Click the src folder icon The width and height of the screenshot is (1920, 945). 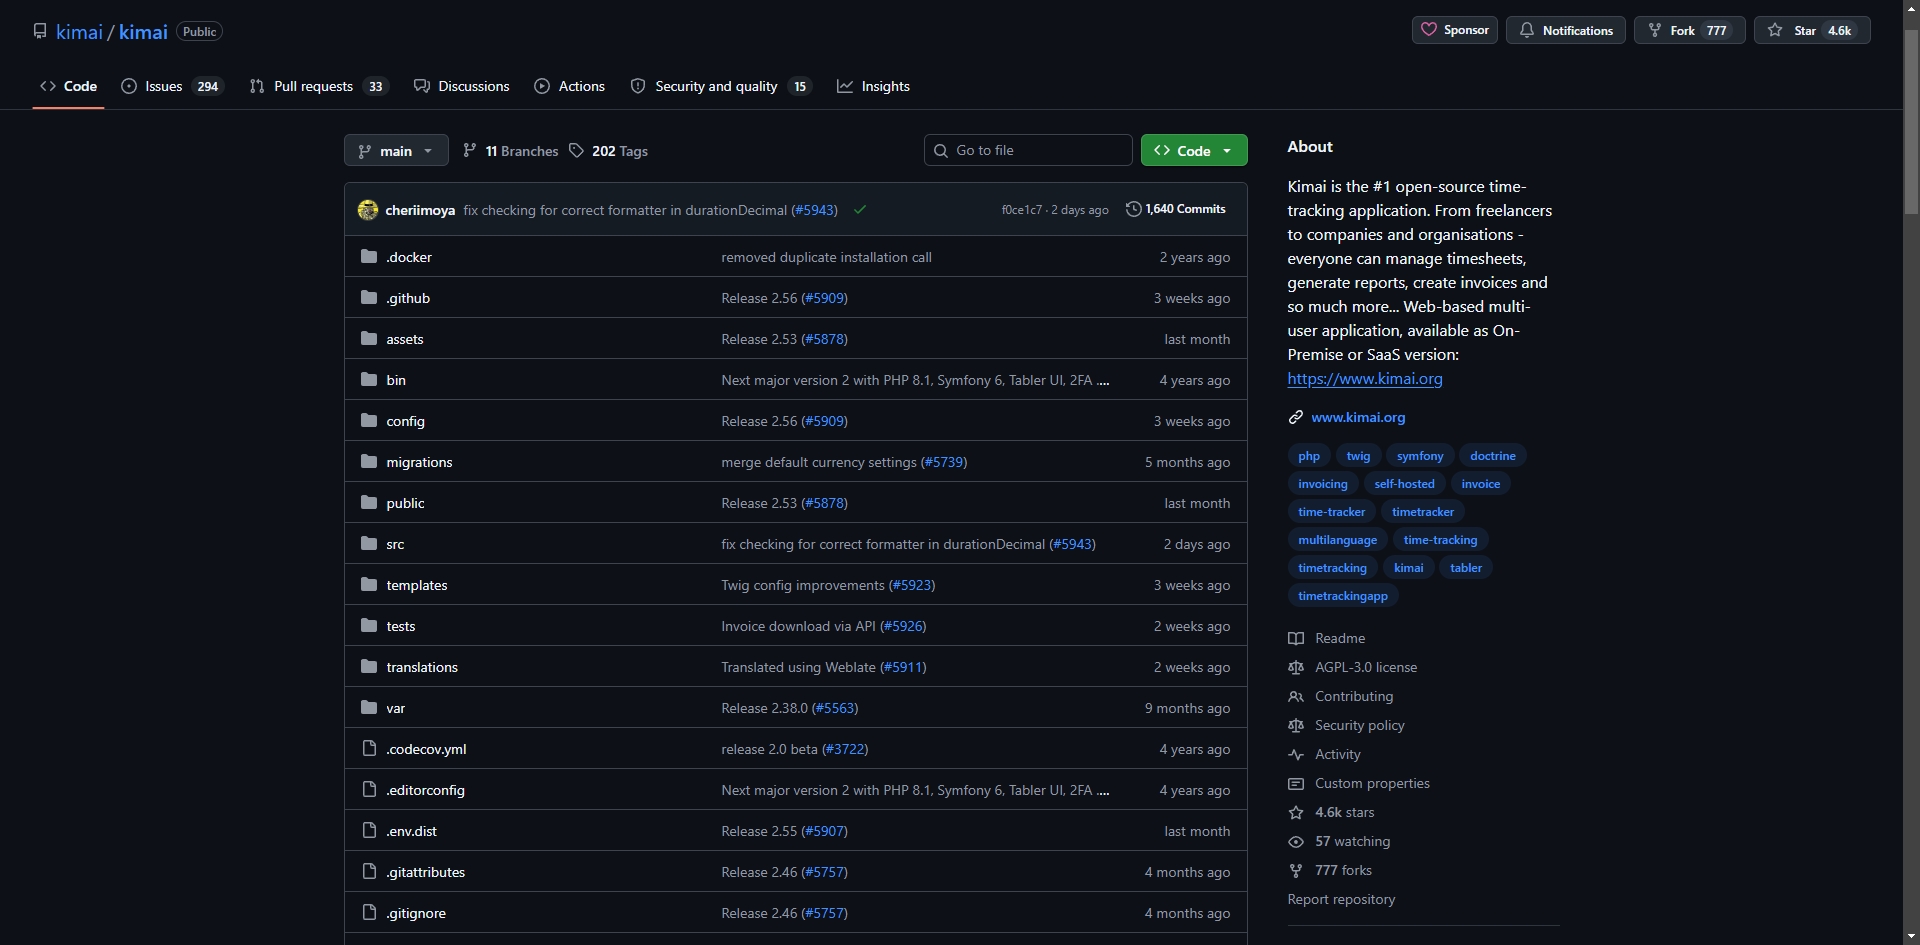point(369,543)
